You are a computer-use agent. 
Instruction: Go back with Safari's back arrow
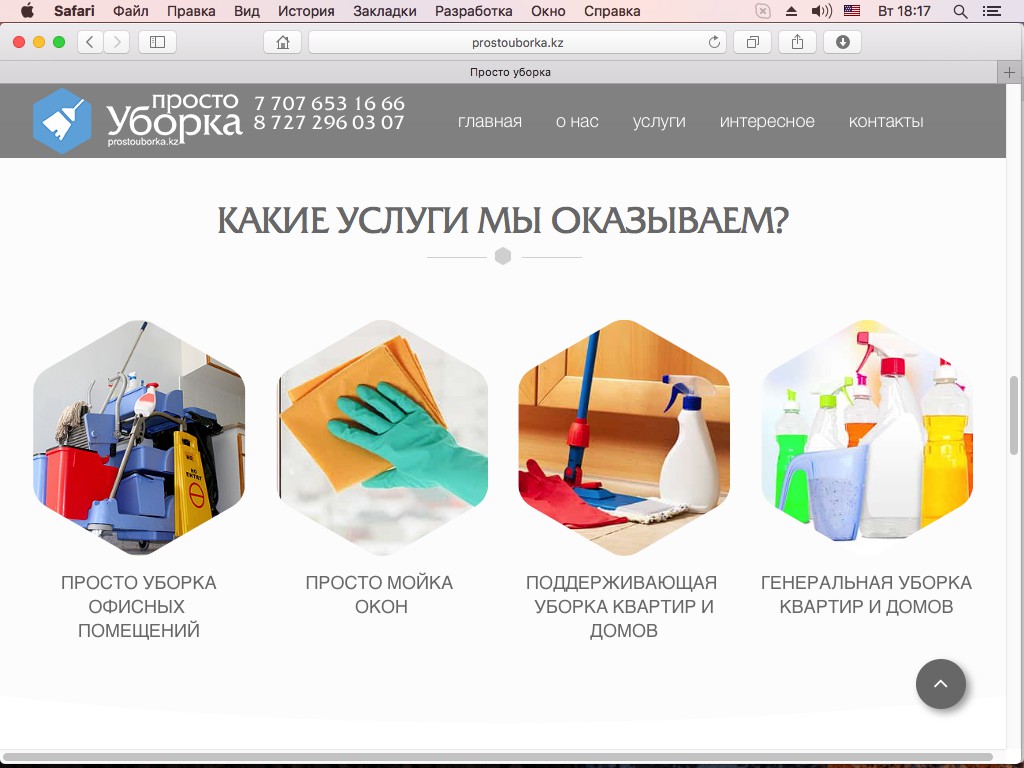(x=90, y=42)
